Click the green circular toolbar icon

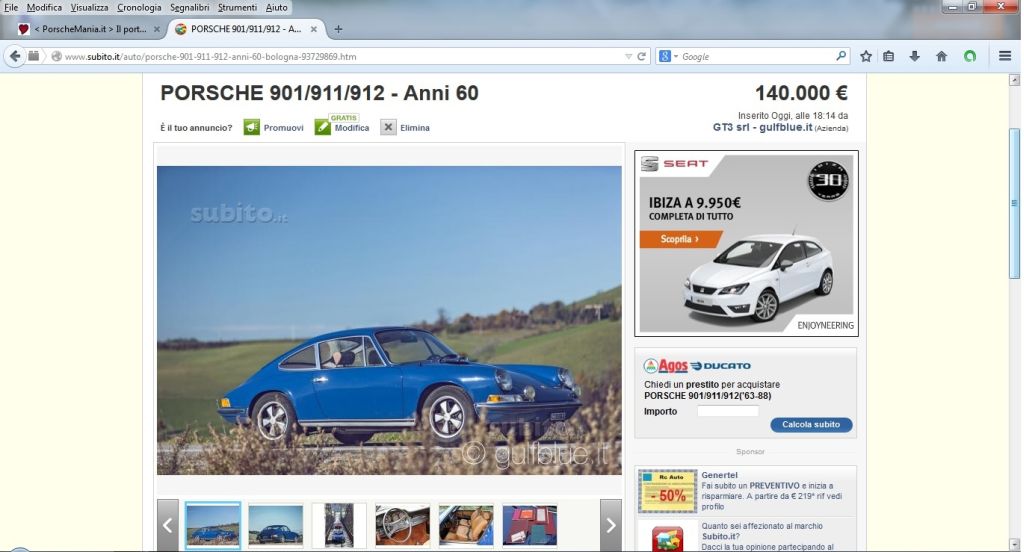coord(970,56)
